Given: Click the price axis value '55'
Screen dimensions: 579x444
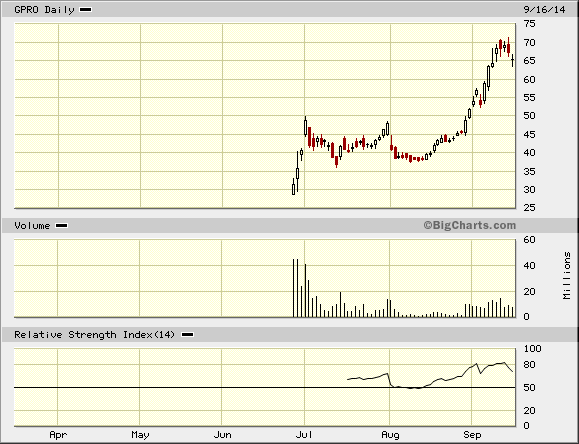Looking at the screenshot, I should [x=530, y=98].
